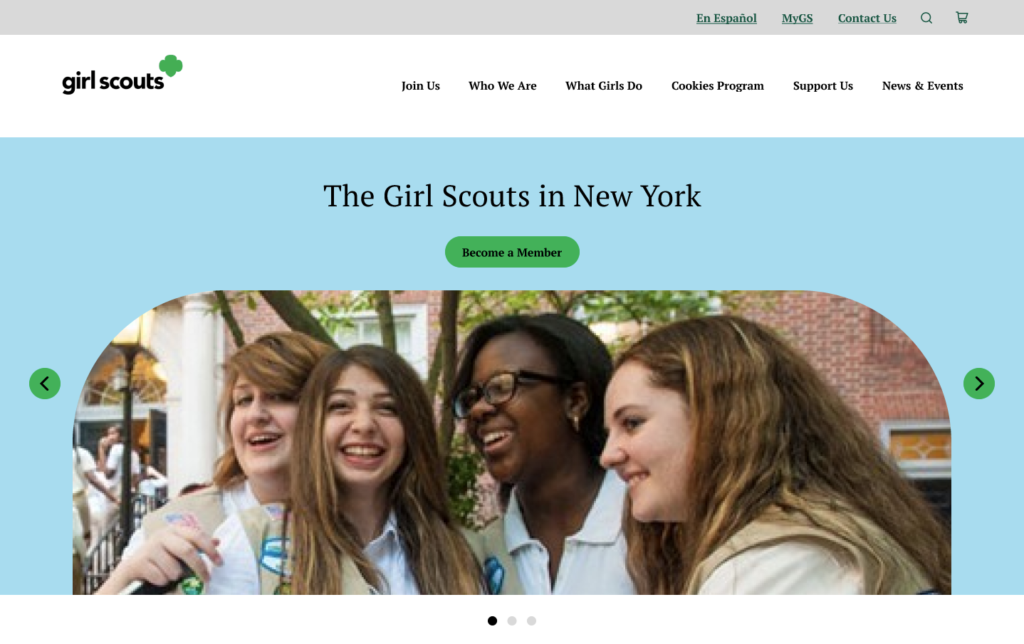Image resolution: width=1024 pixels, height=644 pixels.
Task: Click the Girl Scouts trefoil logo
Action: click(122, 75)
